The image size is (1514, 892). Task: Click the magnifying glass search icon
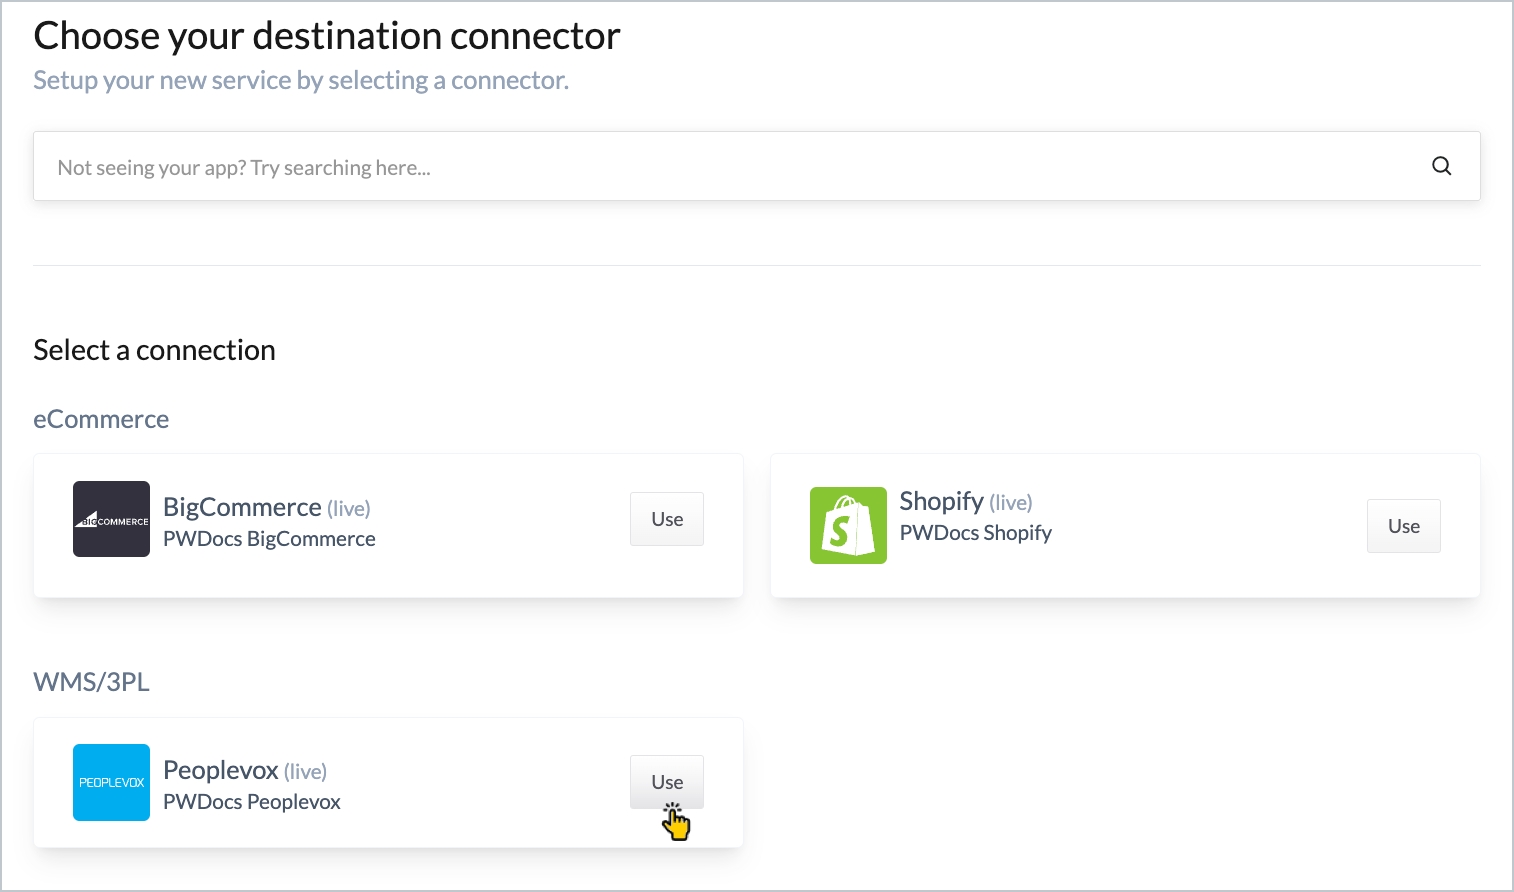[1441, 166]
